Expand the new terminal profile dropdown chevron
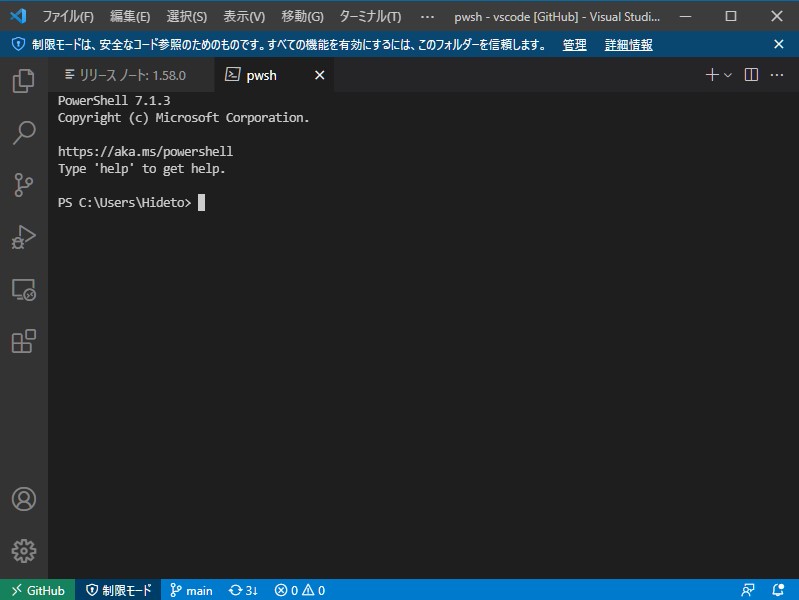The image size is (799, 600). (728, 75)
